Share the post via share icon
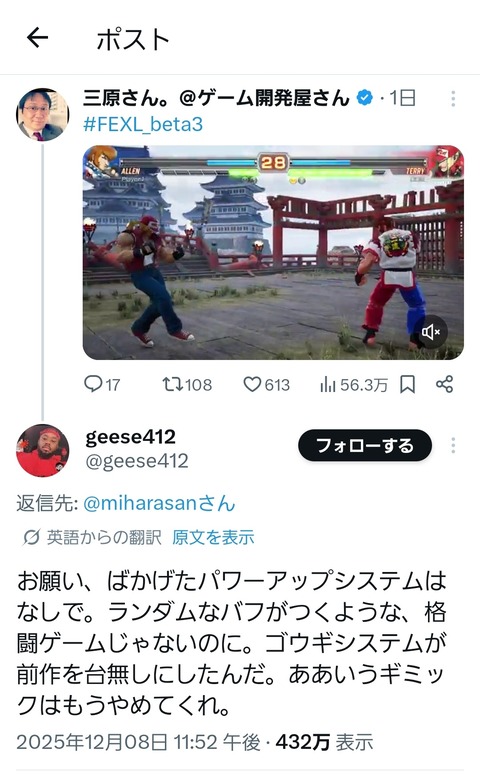Image resolution: width=480 pixels, height=776 pixels. click(x=444, y=384)
